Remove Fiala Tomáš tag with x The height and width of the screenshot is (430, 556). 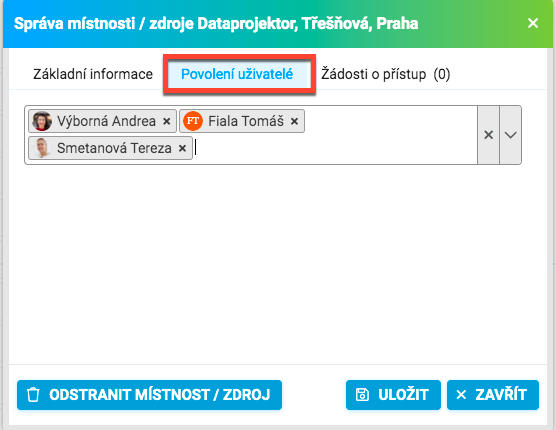(x=294, y=122)
